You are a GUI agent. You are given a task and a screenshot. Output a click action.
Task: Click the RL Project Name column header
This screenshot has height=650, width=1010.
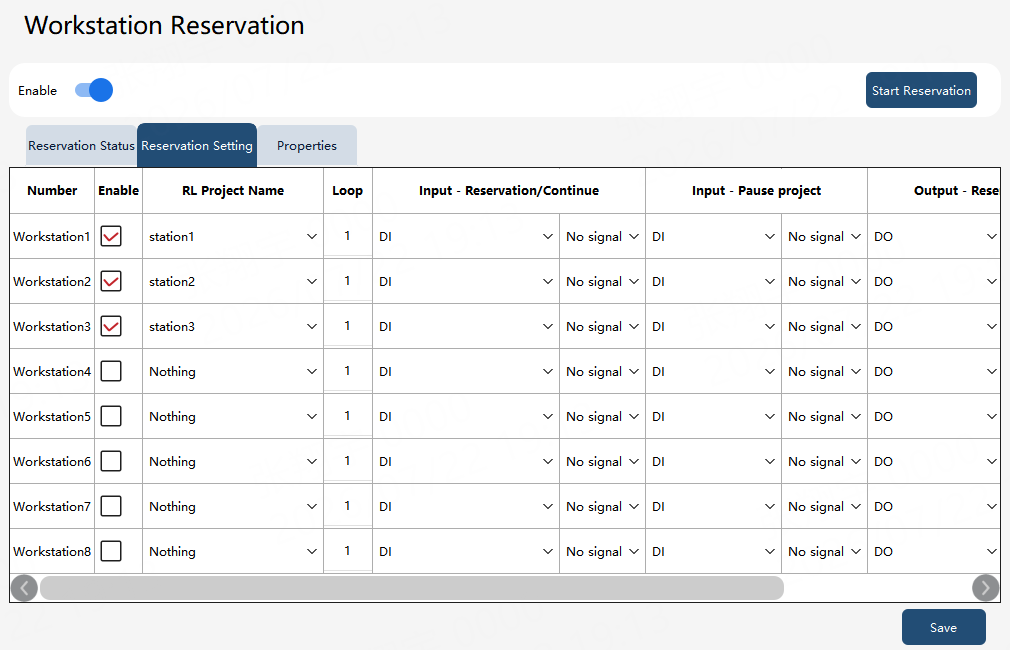tap(233, 191)
